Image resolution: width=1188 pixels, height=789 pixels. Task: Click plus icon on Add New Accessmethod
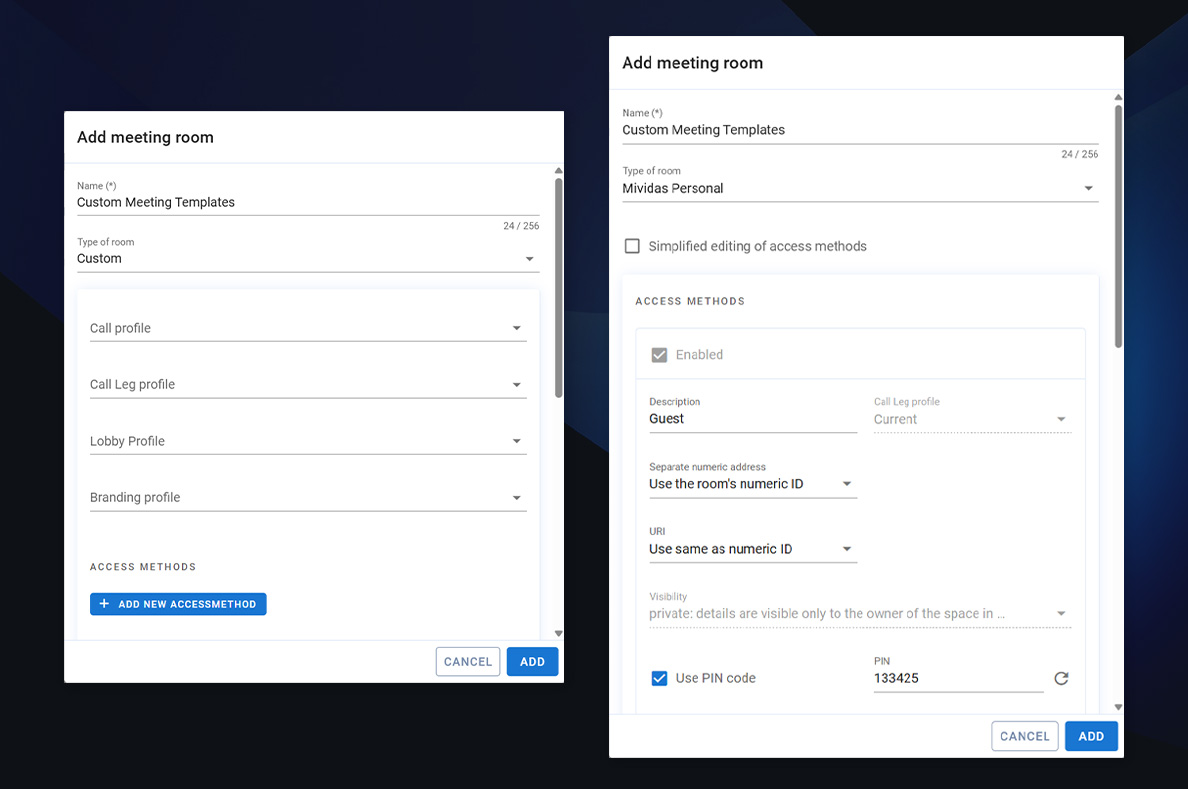pyautogui.click(x=104, y=605)
